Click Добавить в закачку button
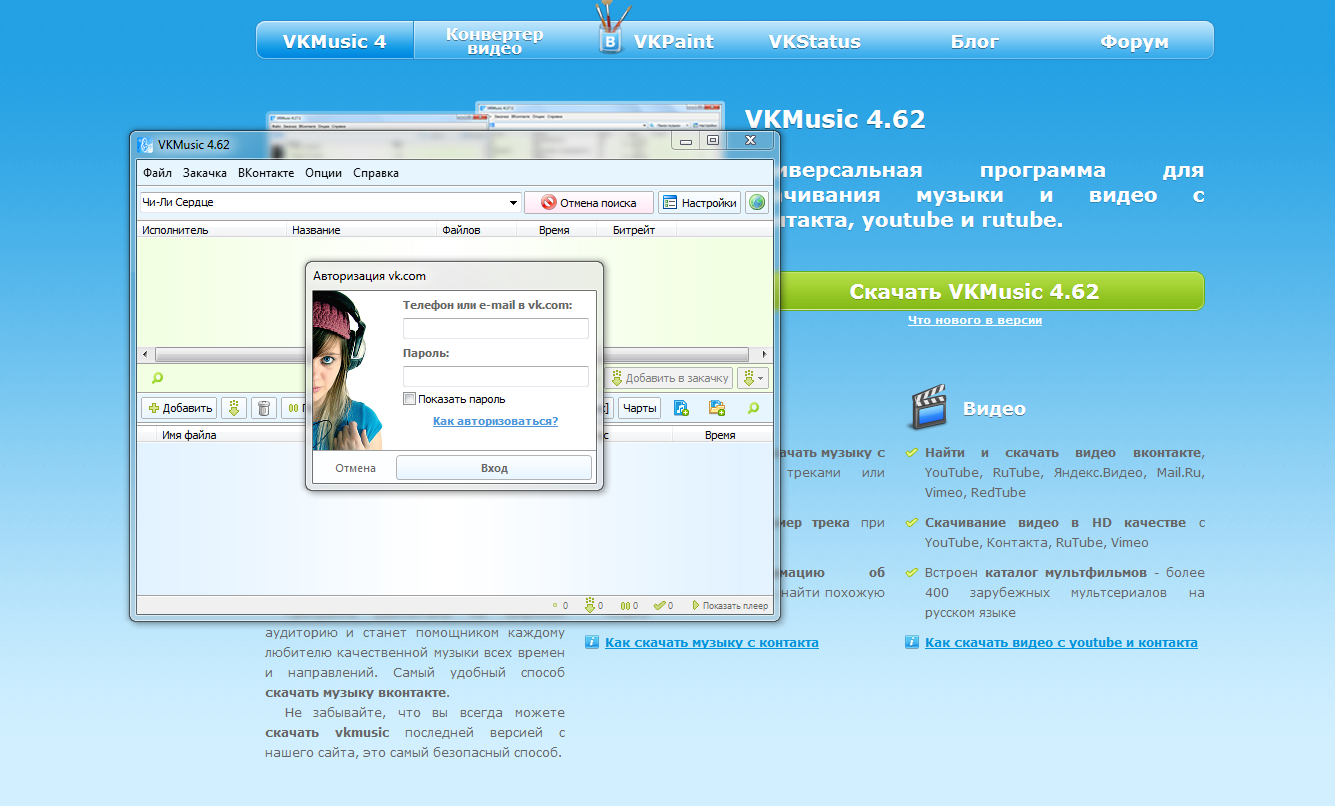 (x=668, y=378)
